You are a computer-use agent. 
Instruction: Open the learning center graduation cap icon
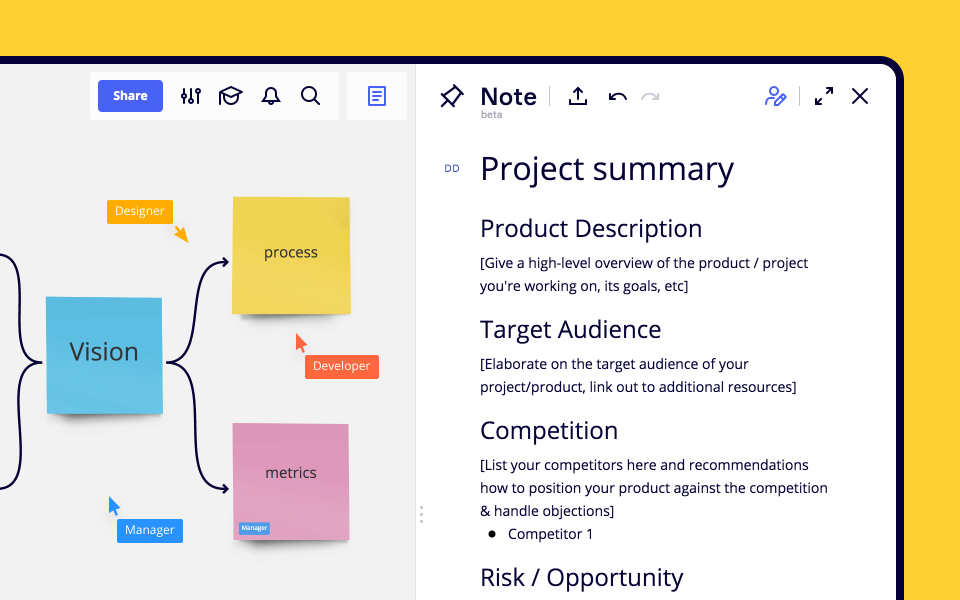pyautogui.click(x=231, y=96)
